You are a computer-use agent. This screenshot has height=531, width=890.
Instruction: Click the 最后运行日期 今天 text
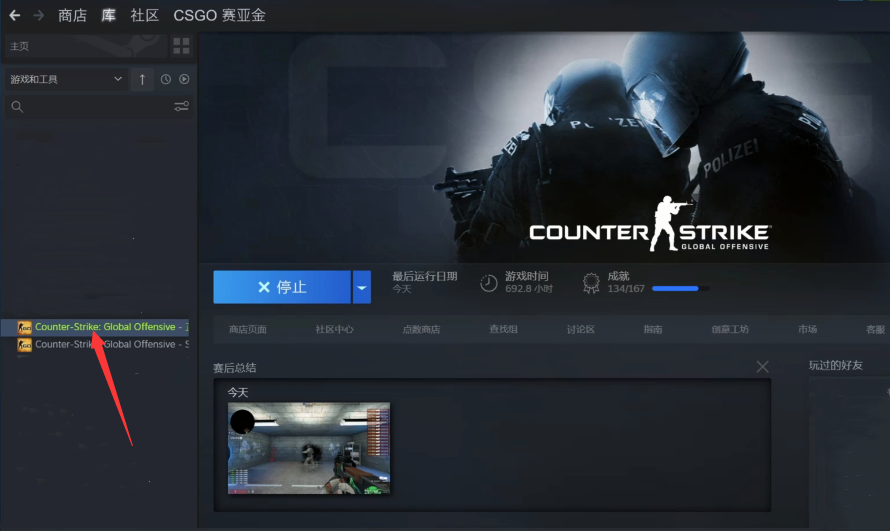pyautogui.click(x=425, y=283)
